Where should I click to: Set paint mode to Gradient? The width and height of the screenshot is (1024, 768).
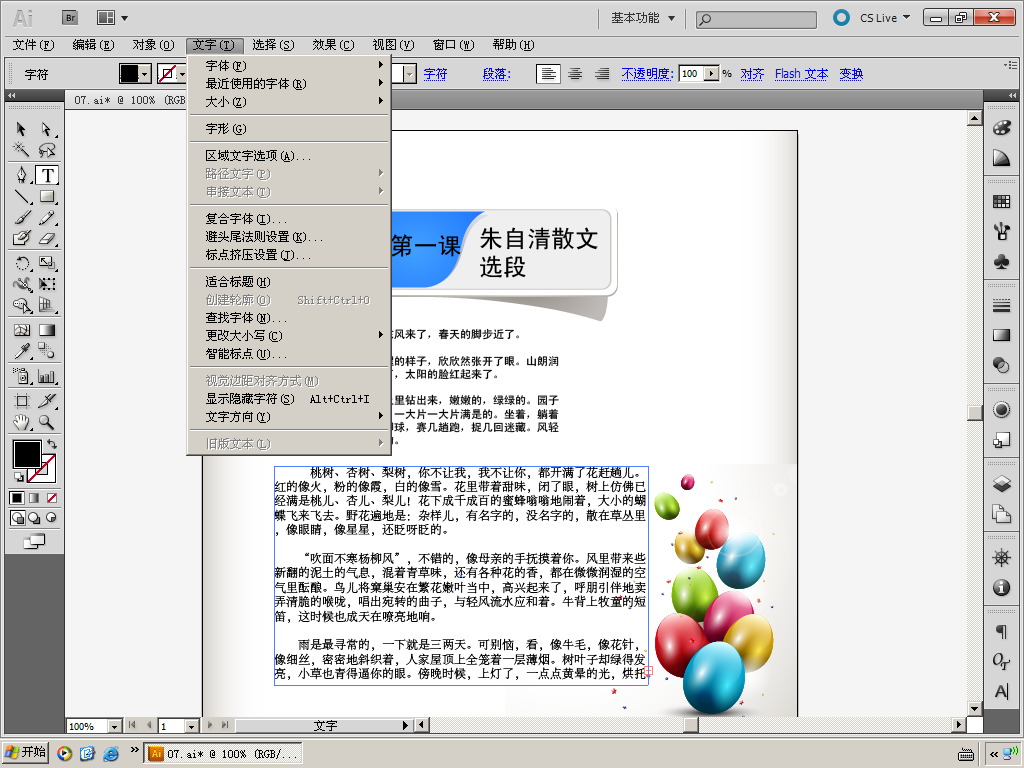click(34, 498)
